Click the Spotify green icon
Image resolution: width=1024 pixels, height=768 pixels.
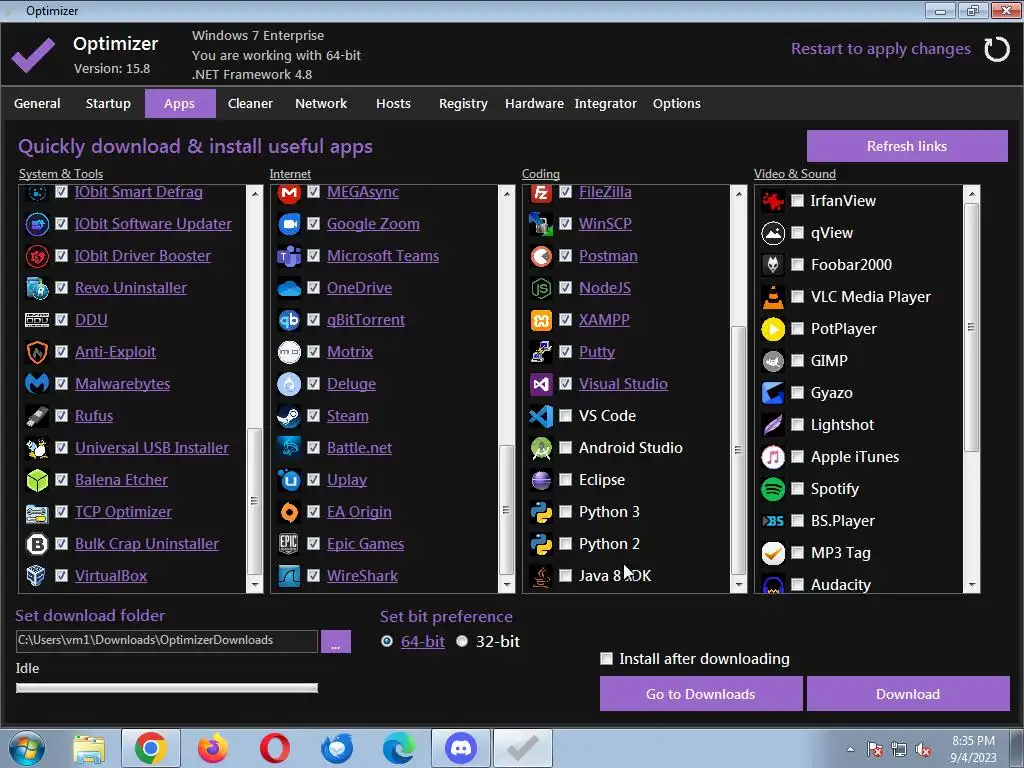click(x=773, y=489)
